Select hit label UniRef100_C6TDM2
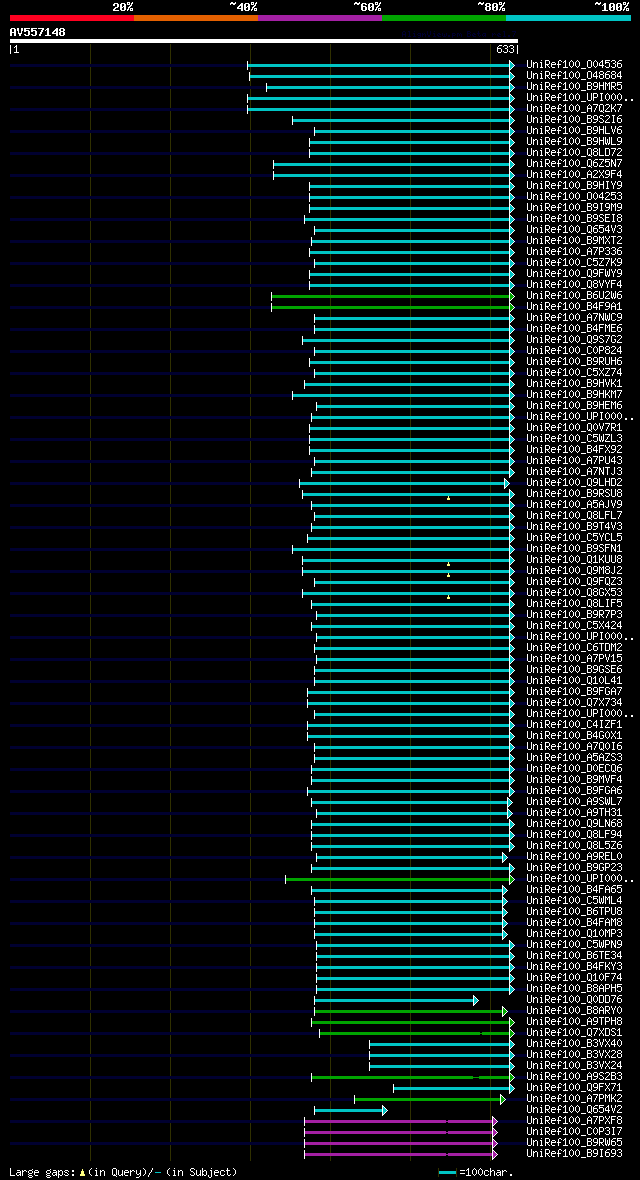 pyautogui.click(x=574, y=648)
